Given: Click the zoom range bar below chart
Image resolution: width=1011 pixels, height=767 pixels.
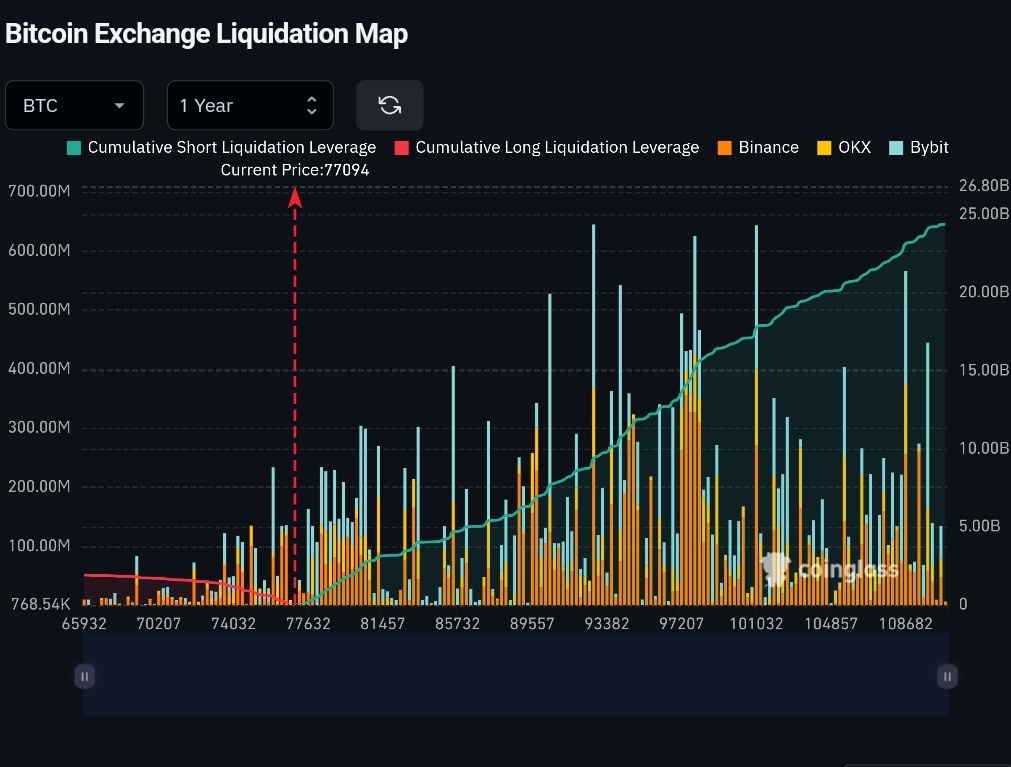Looking at the screenshot, I should click(516, 675).
